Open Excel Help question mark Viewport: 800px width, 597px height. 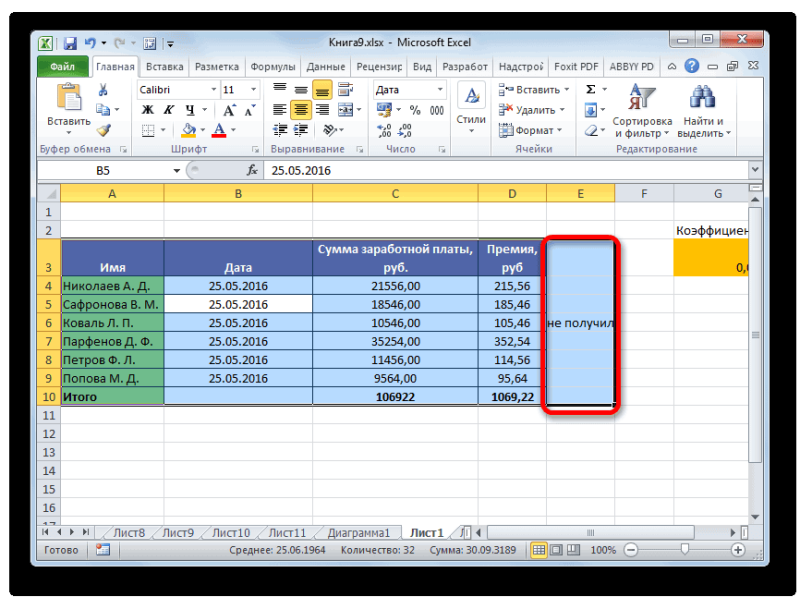[691, 66]
